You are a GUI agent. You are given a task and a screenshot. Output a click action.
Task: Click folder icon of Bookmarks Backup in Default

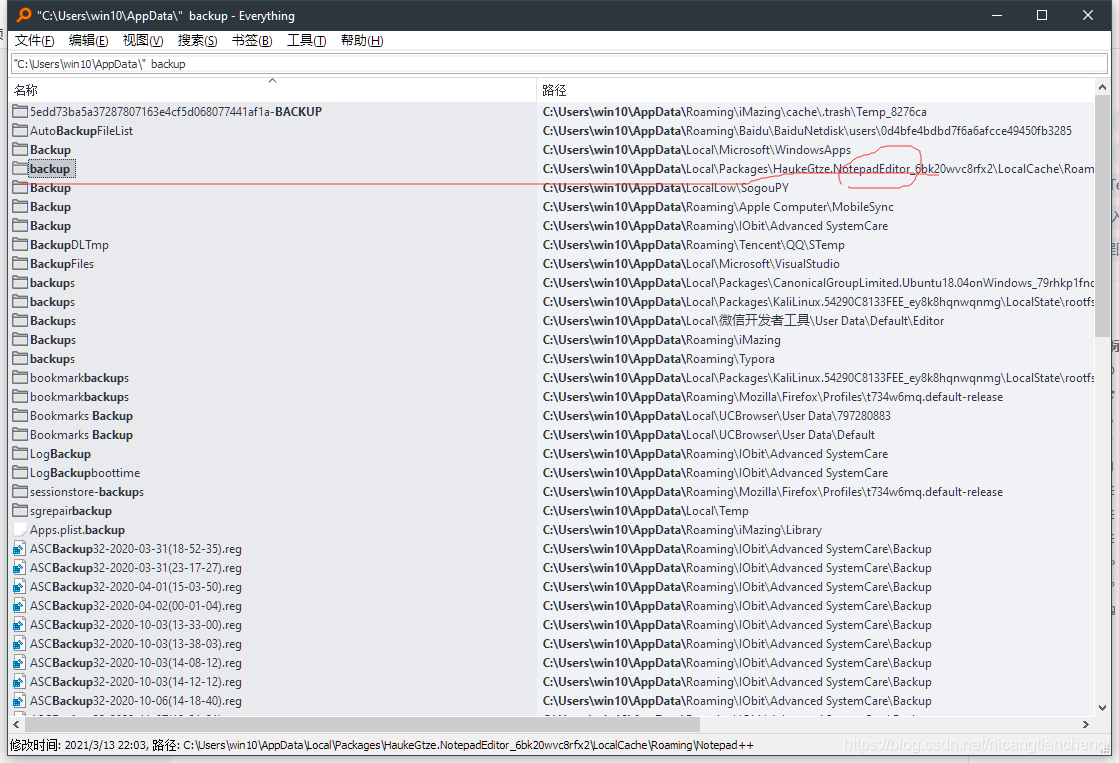coord(20,435)
